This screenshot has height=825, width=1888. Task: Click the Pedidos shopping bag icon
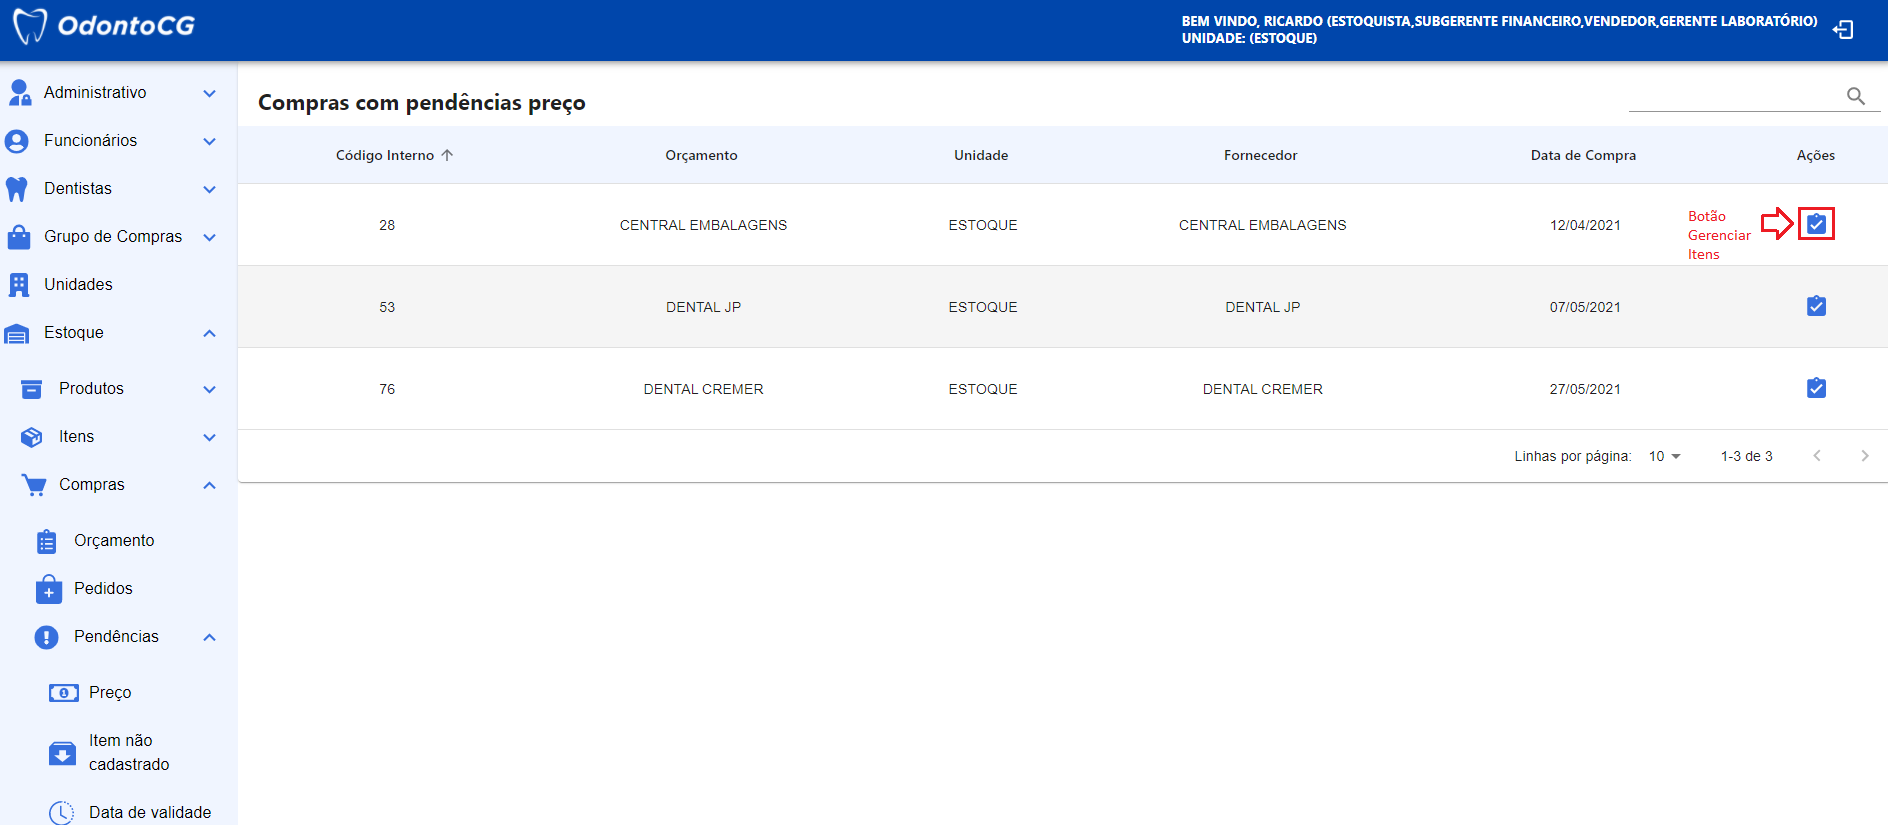click(x=48, y=589)
